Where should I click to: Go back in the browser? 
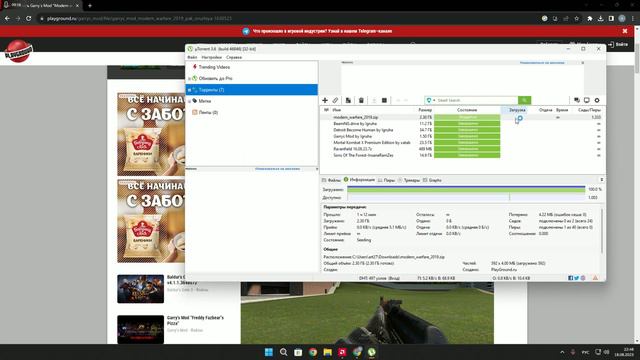pos(7,18)
